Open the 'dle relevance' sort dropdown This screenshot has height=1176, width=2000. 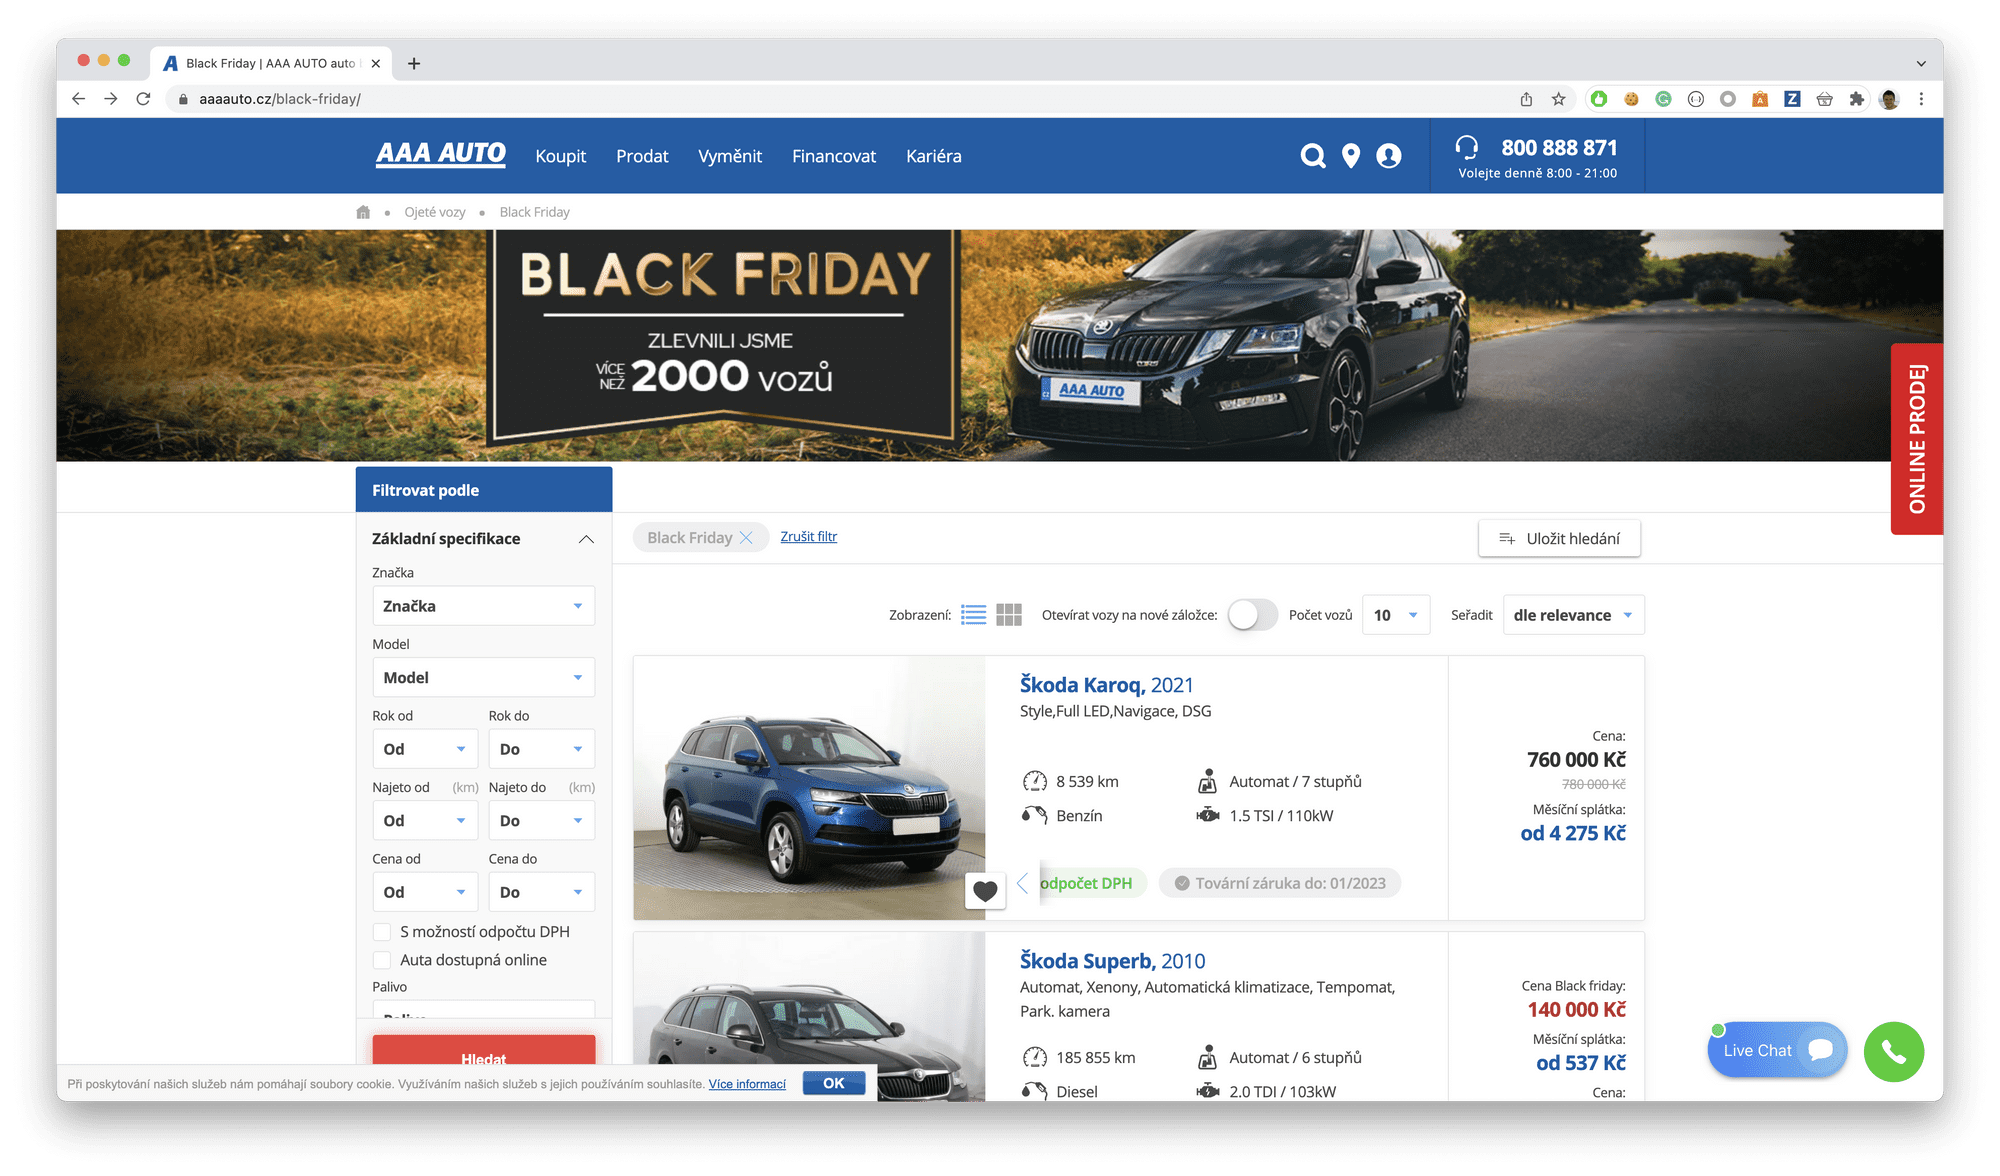point(1572,614)
